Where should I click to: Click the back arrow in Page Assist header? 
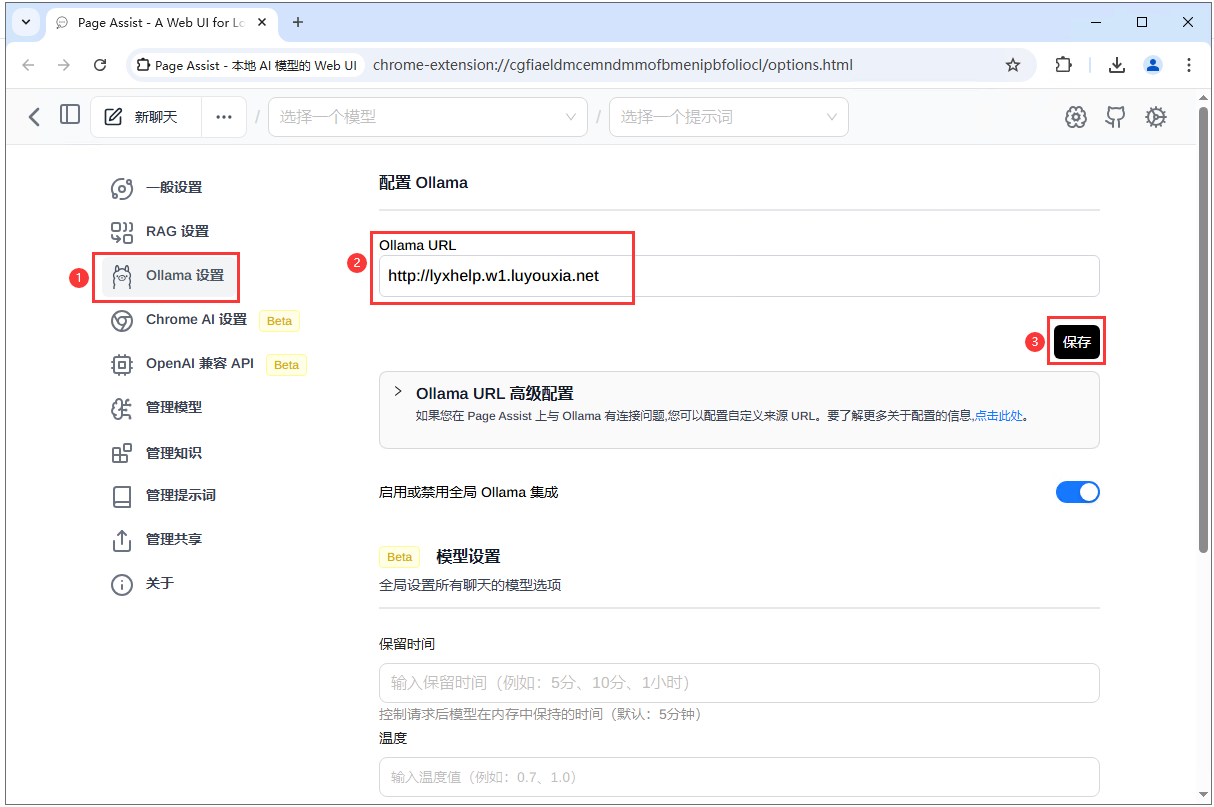(34, 117)
